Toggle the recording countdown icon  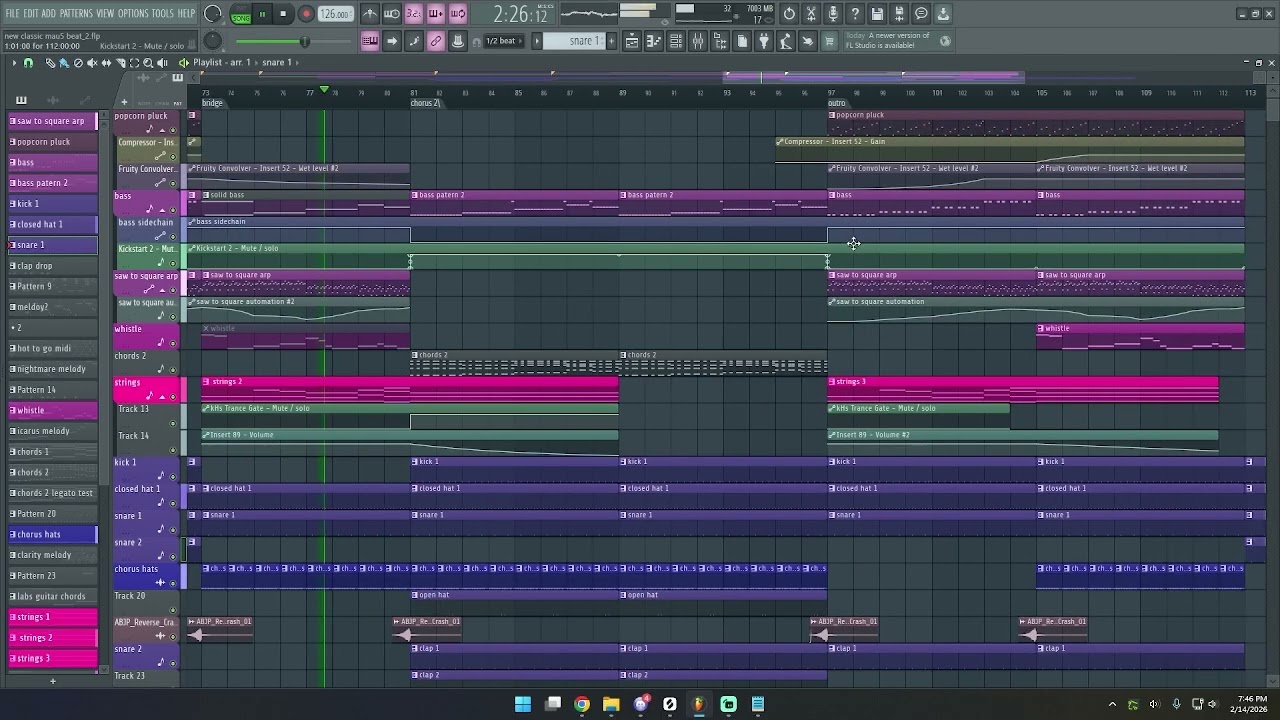pyautogui.click(x=414, y=14)
